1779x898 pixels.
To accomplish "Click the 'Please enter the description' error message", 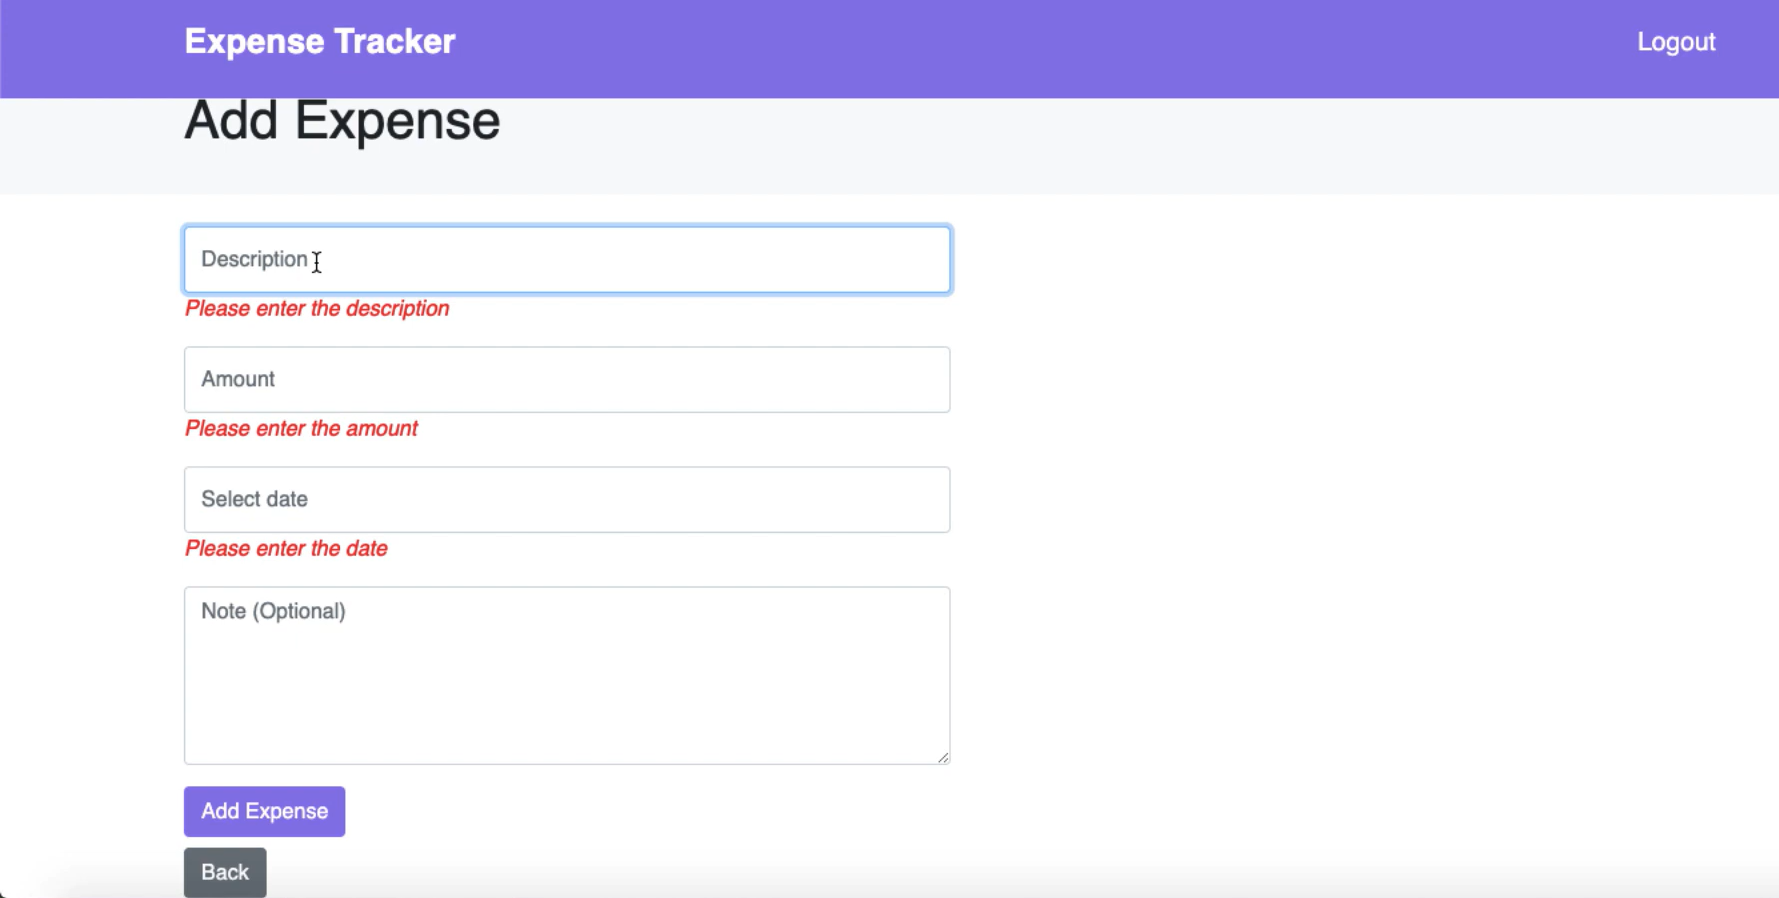I will (x=317, y=308).
